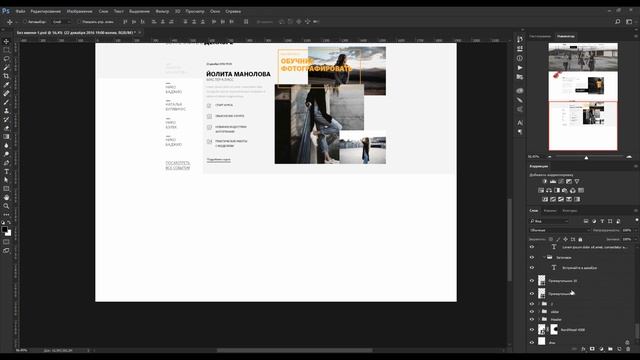Hide the Прямоугольник 20 layer

(532, 281)
